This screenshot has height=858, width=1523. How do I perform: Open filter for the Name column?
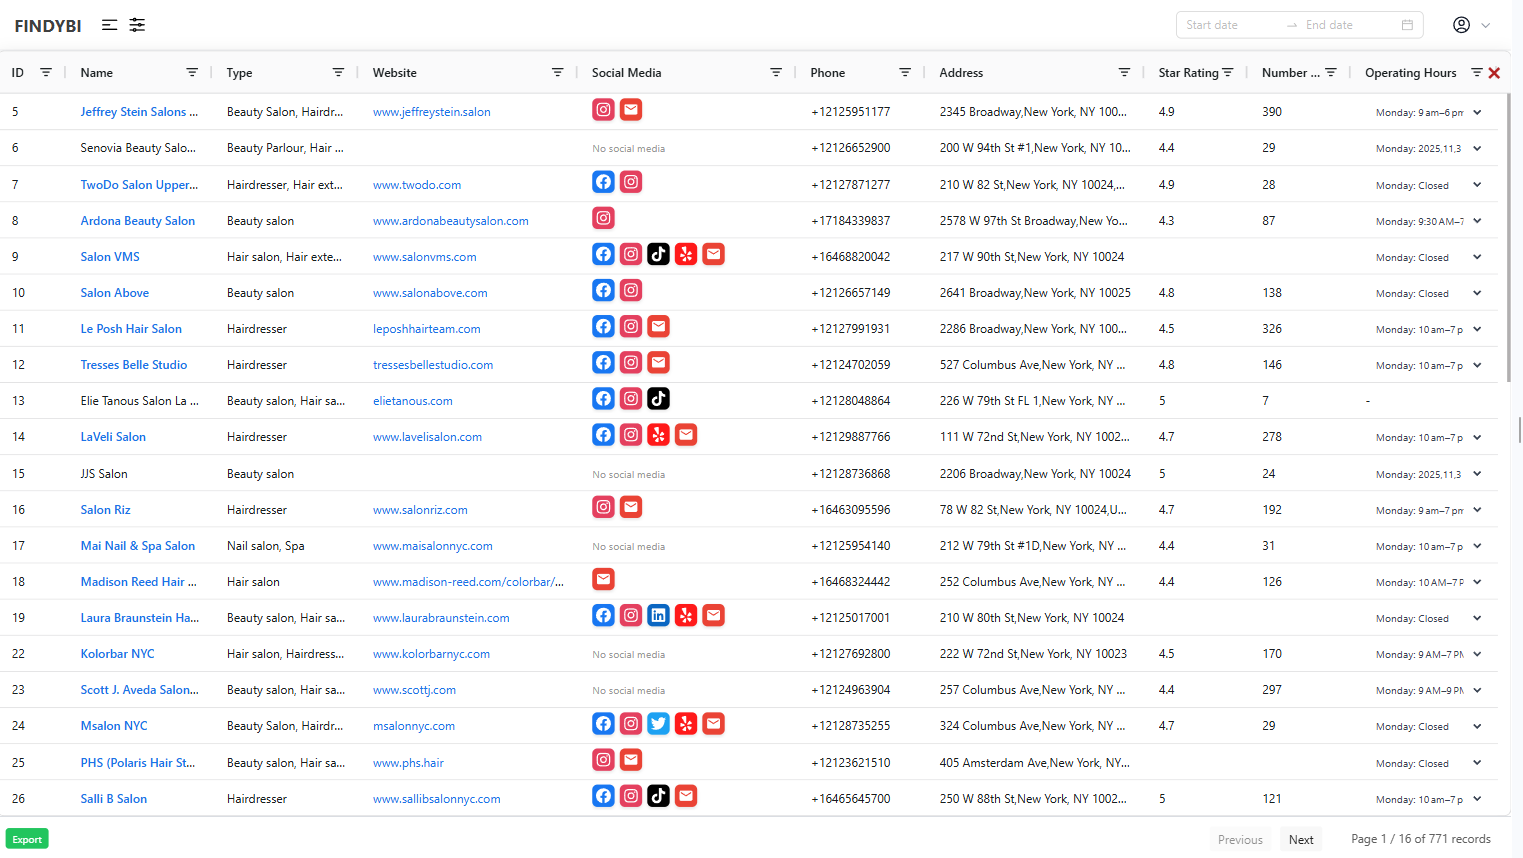192,72
